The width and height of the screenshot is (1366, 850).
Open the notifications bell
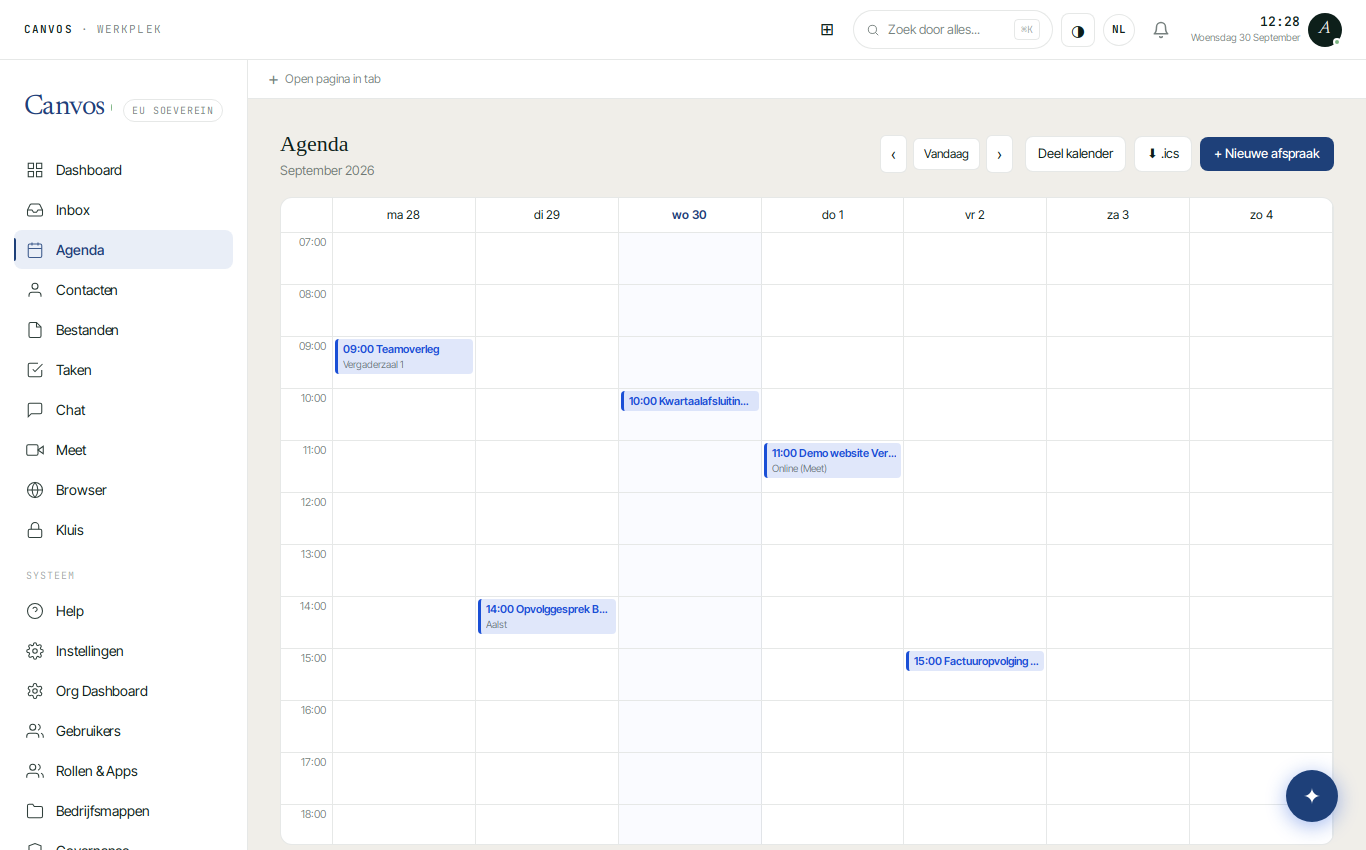pos(1161,30)
